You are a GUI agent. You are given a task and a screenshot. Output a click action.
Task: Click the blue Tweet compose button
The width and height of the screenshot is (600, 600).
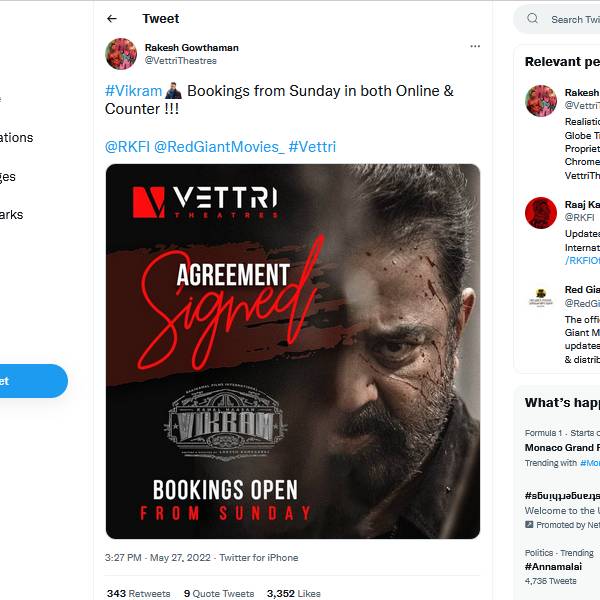(x=30, y=381)
